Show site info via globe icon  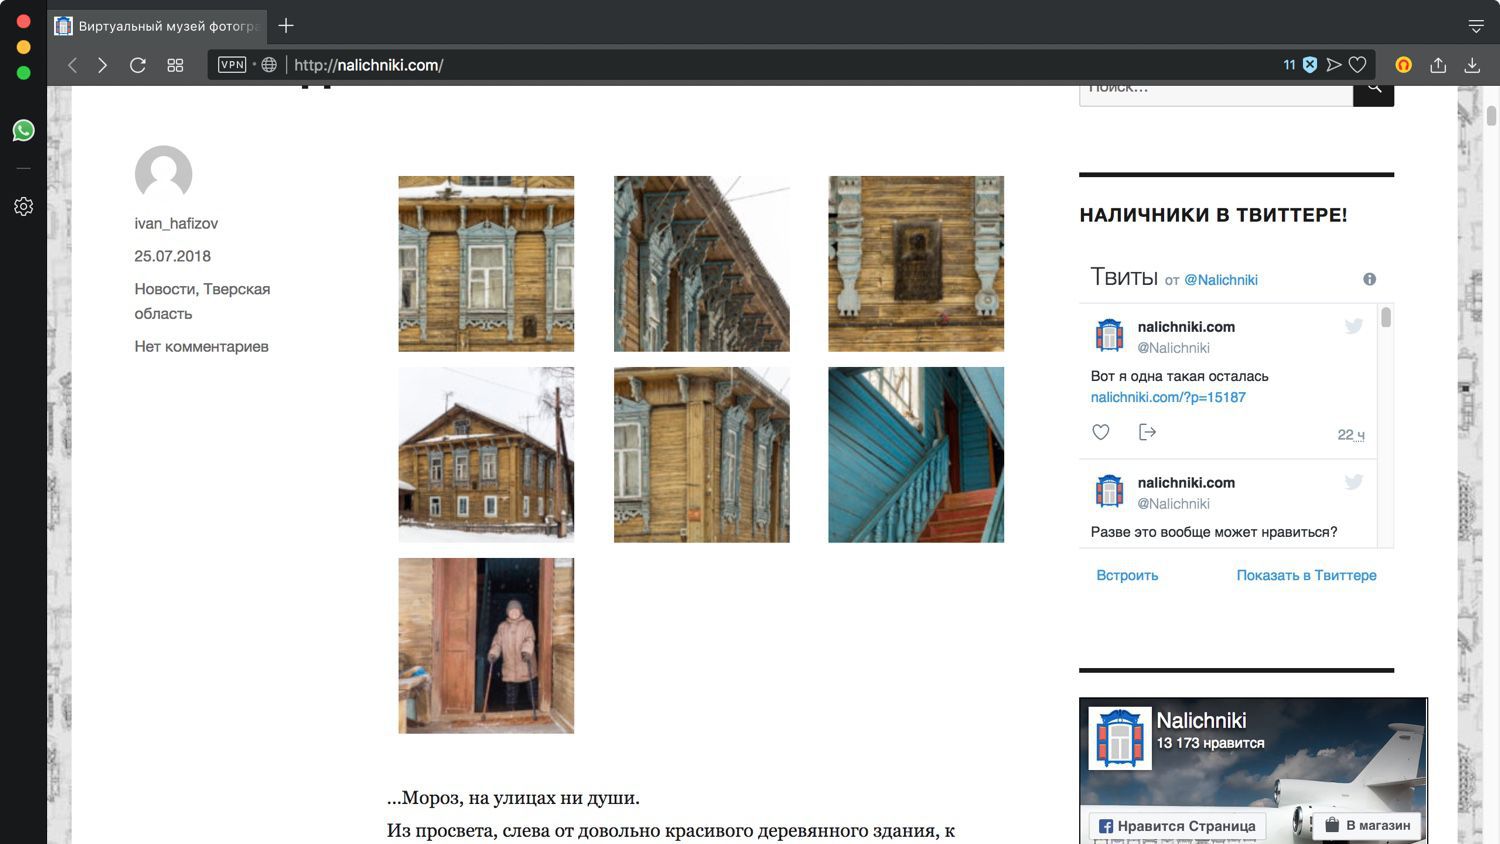click(x=269, y=65)
